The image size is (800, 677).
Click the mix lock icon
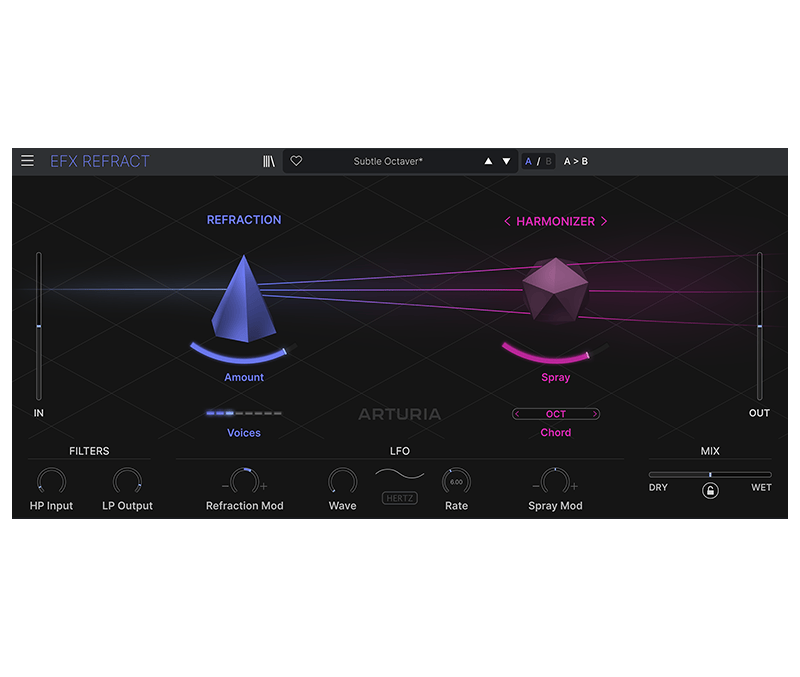coord(710,490)
